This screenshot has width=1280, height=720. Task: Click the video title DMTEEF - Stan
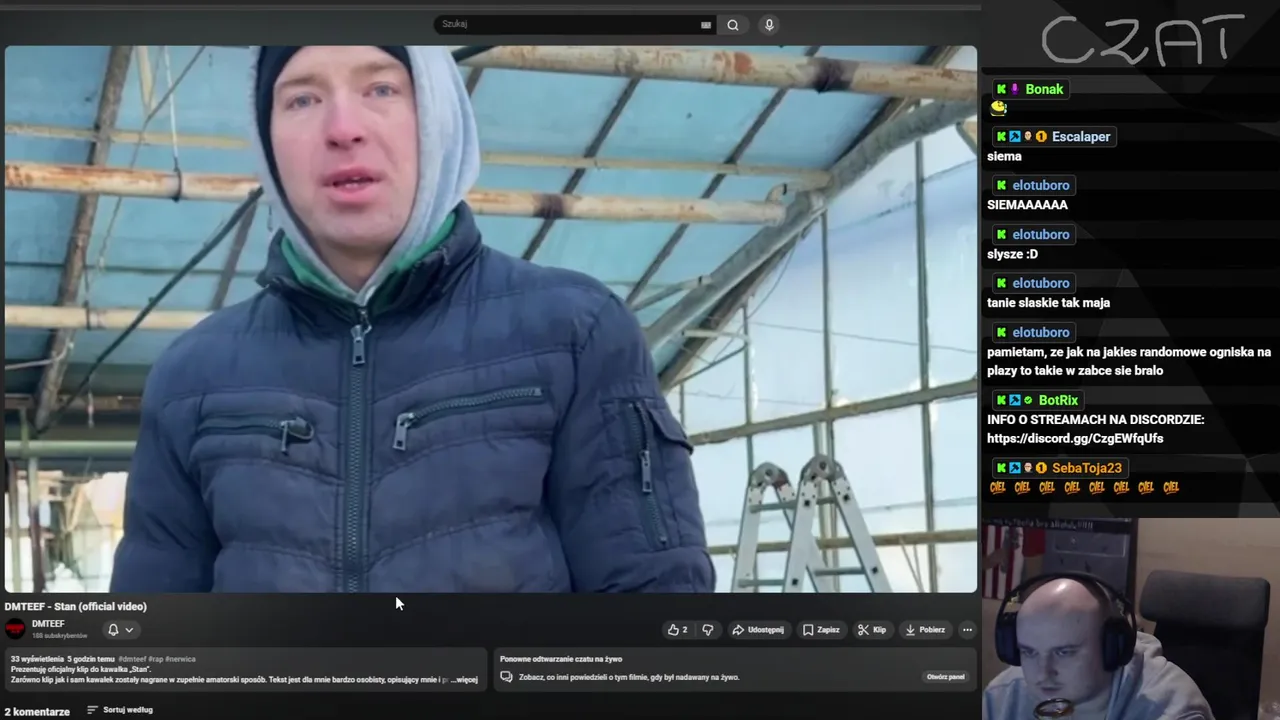coord(76,606)
